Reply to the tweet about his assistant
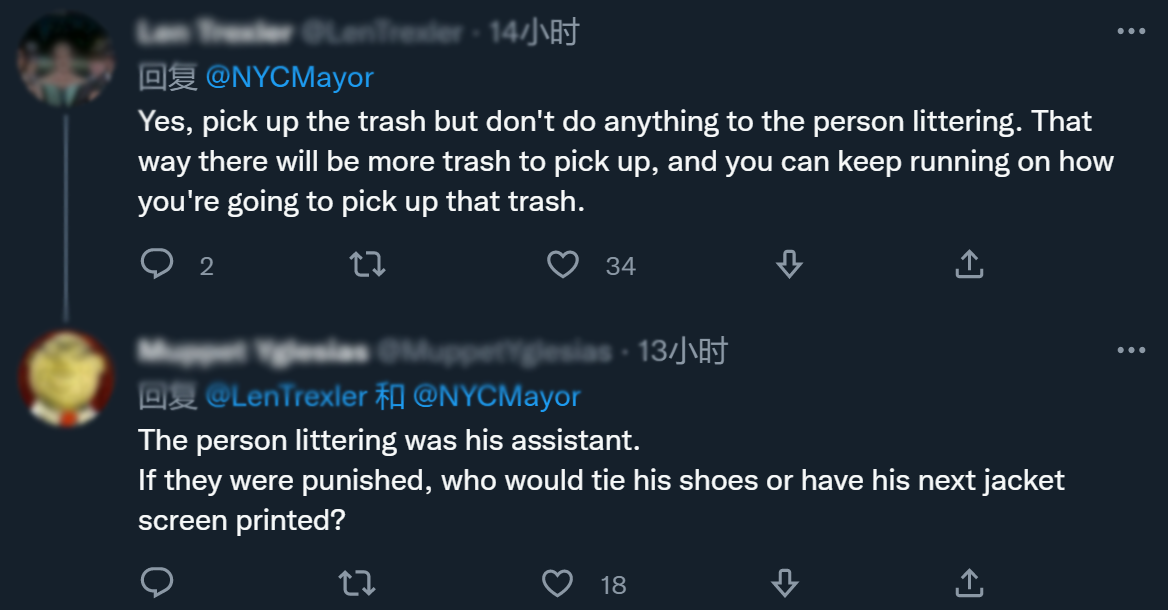Image resolution: width=1168 pixels, height=610 pixels. click(157, 582)
